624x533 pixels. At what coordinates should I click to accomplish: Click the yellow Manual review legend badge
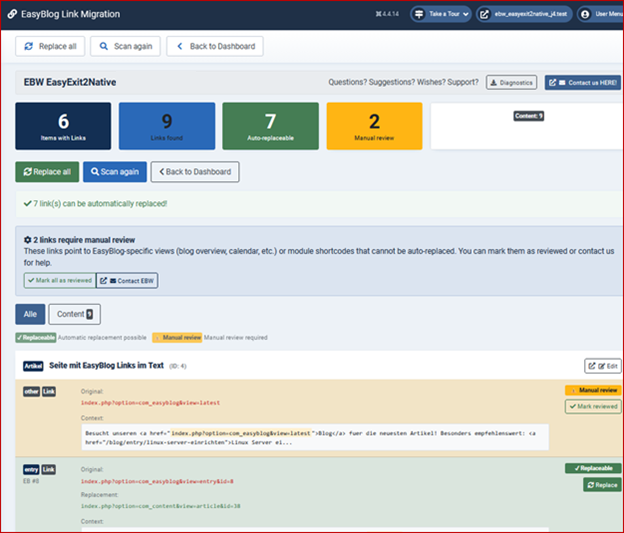(x=177, y=338)
